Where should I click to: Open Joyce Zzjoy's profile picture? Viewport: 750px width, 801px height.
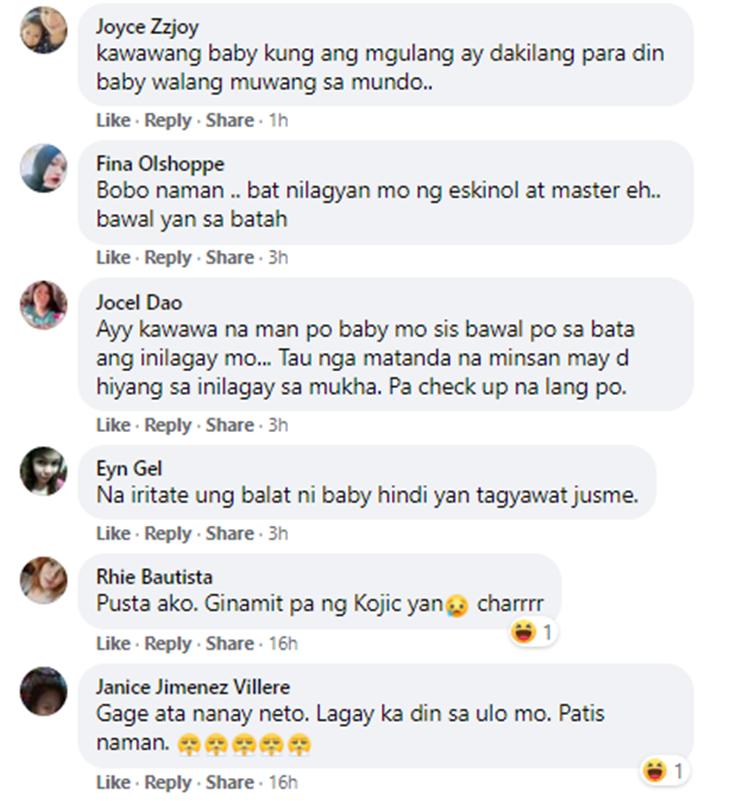[x=43, y=30]
